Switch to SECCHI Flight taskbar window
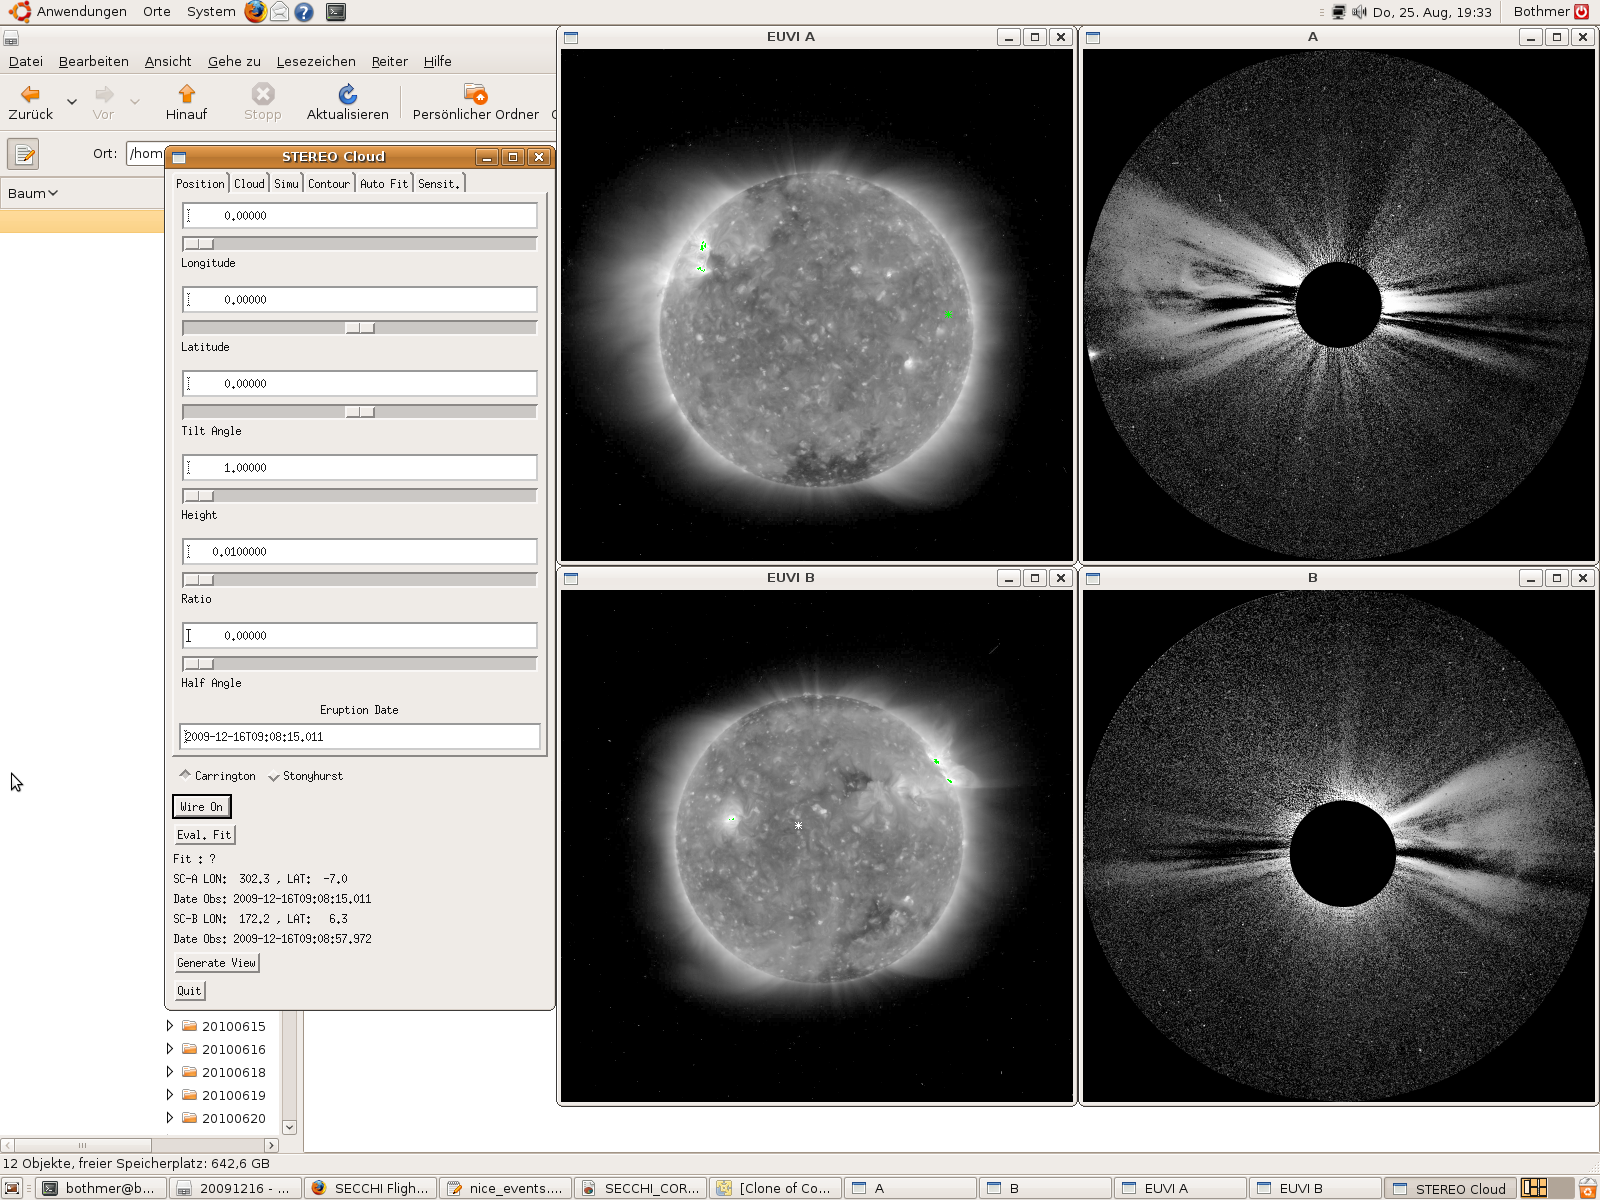Viewport: 1600px width, 1200px height. pos(370,1188)
